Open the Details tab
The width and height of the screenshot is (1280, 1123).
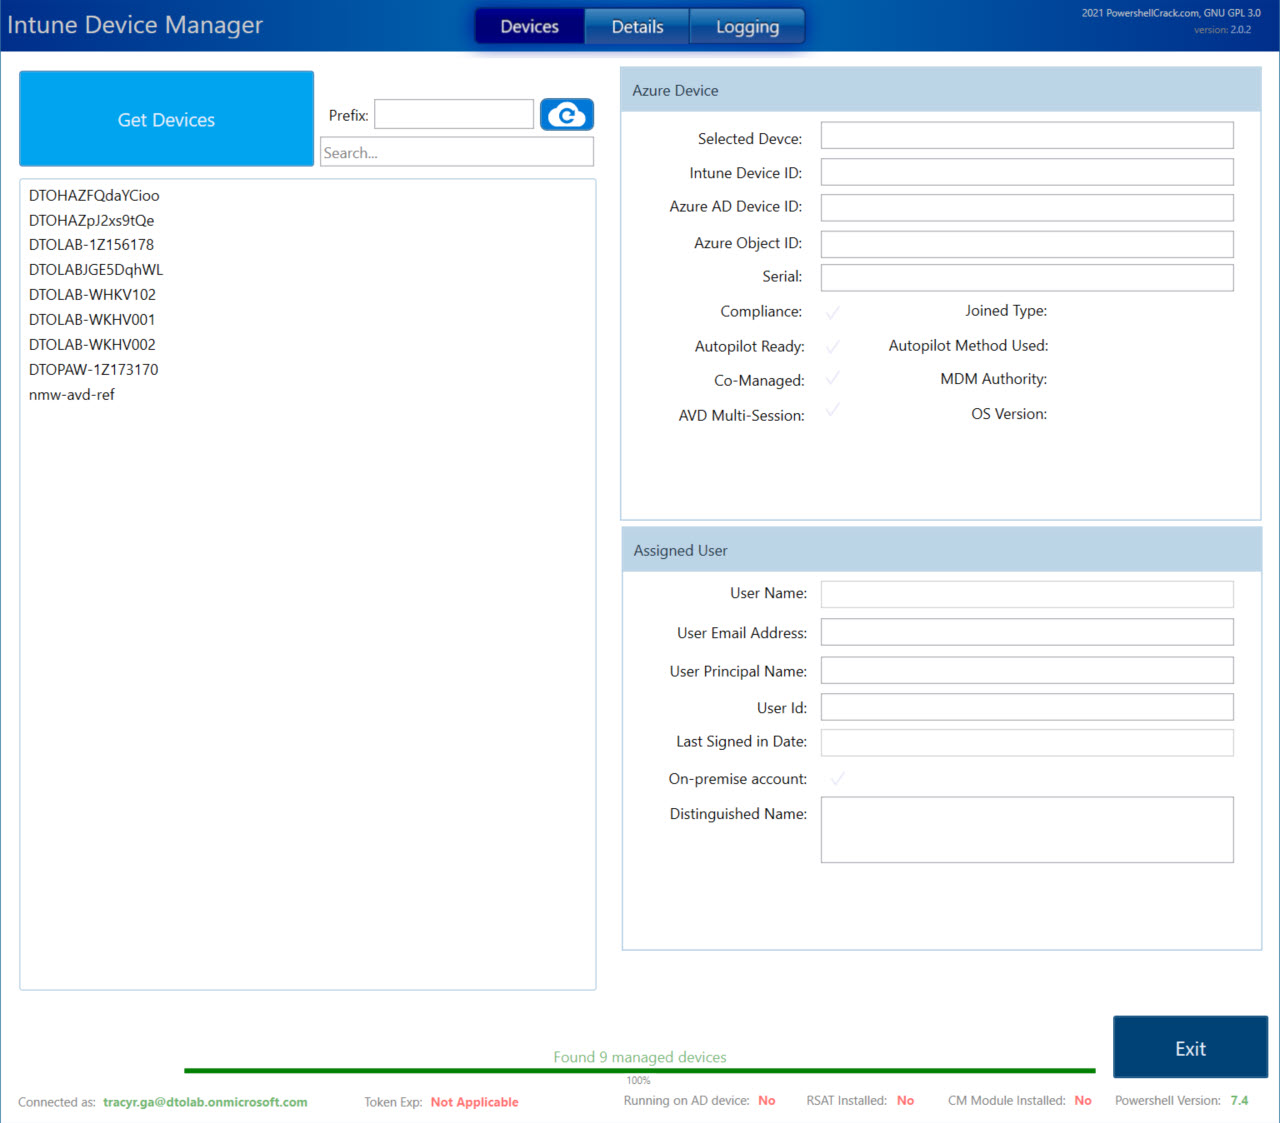coord(637,26)
